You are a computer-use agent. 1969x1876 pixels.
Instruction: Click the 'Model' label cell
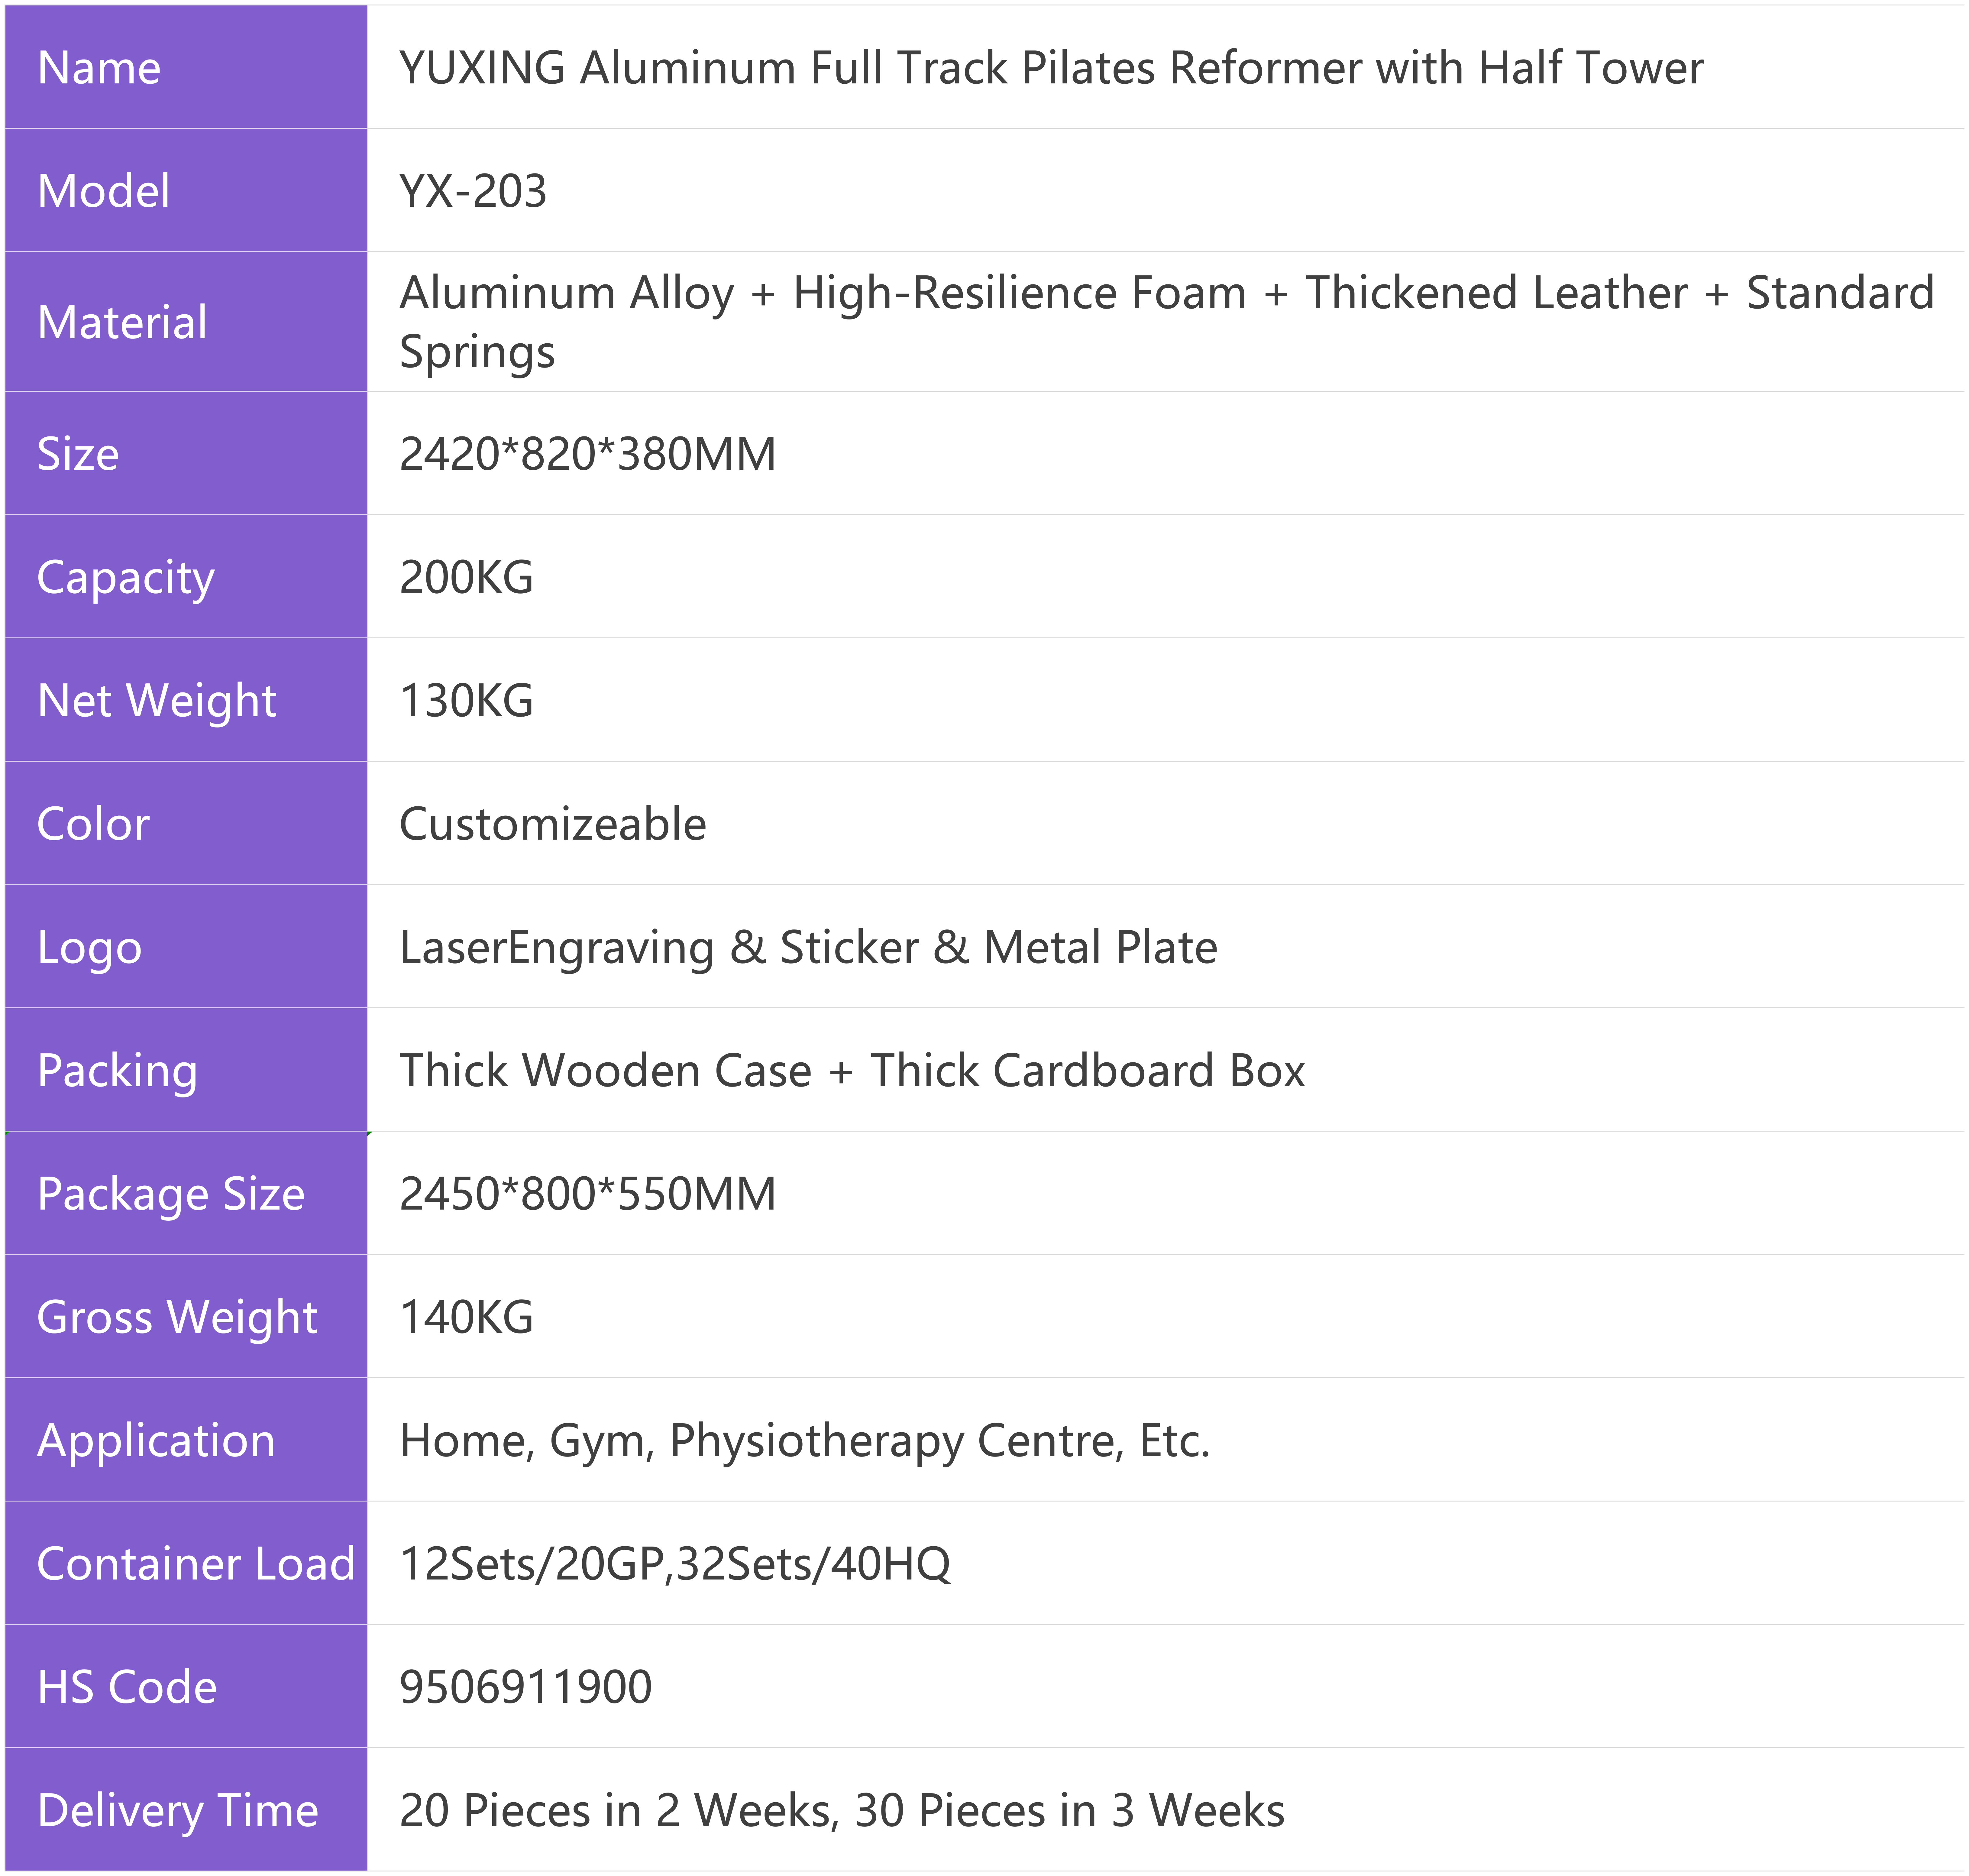(186, 190)
